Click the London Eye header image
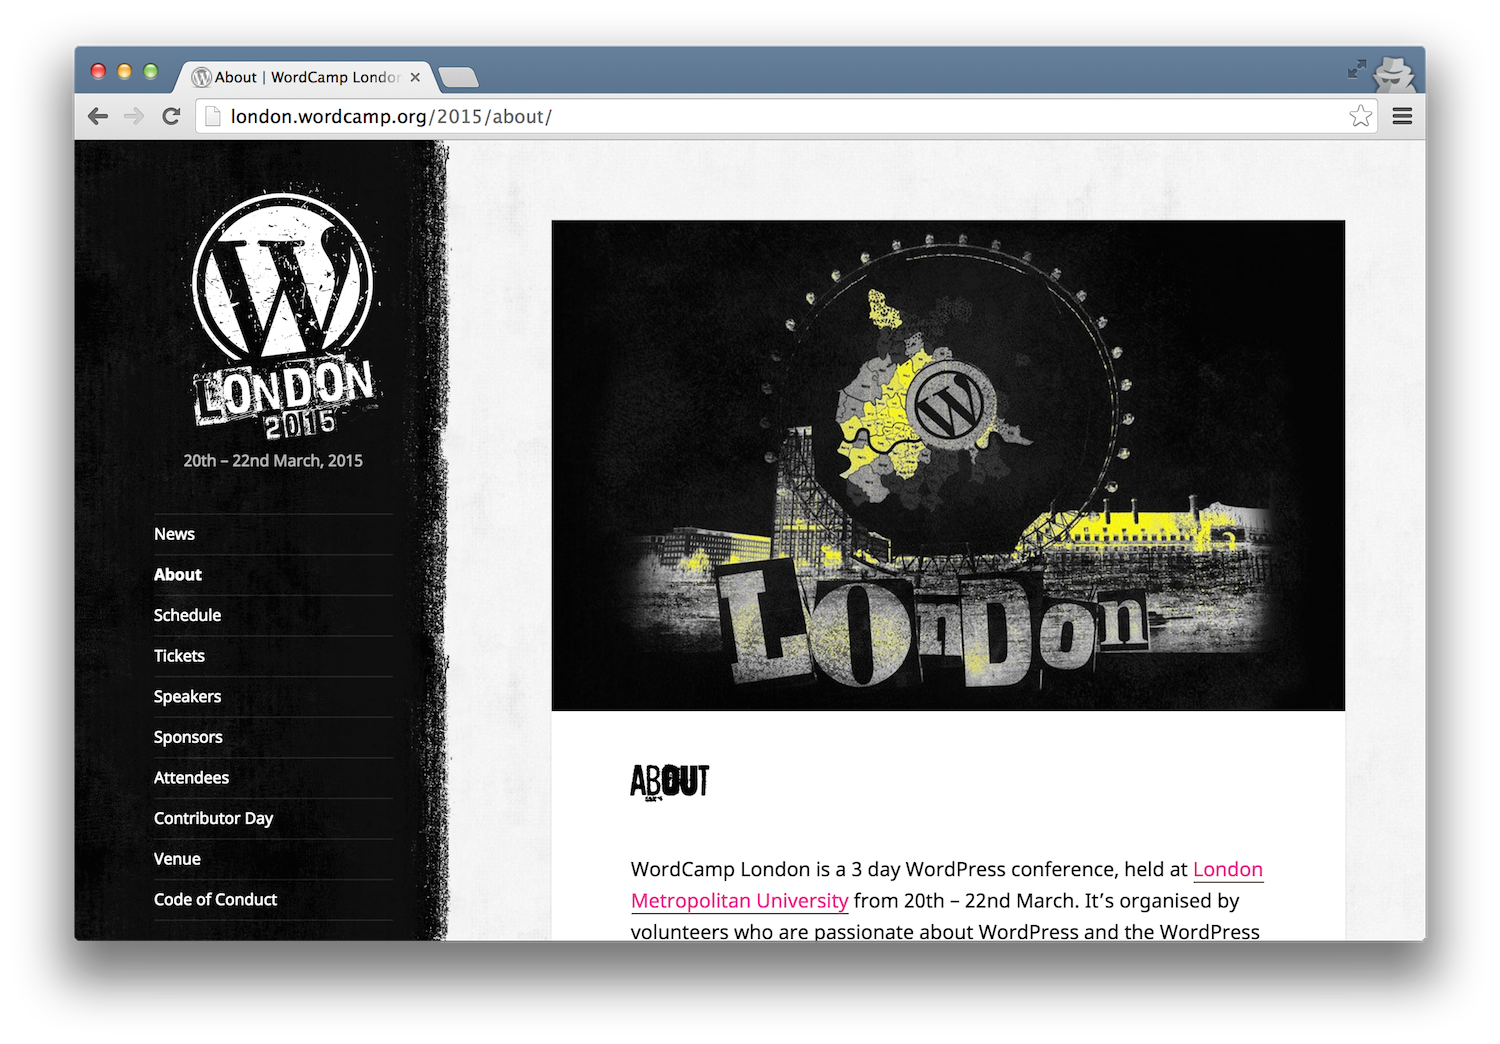The image size is (1500, 1044). click(x=947, y=465)
